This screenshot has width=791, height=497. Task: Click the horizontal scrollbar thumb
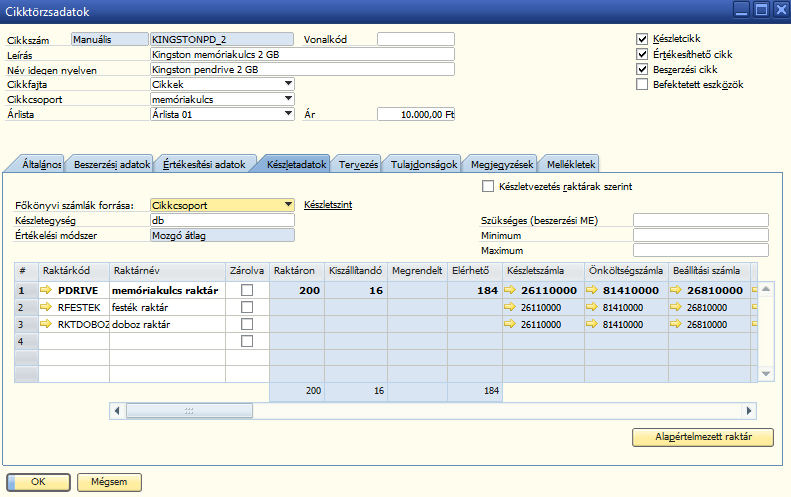pos(189,411)
